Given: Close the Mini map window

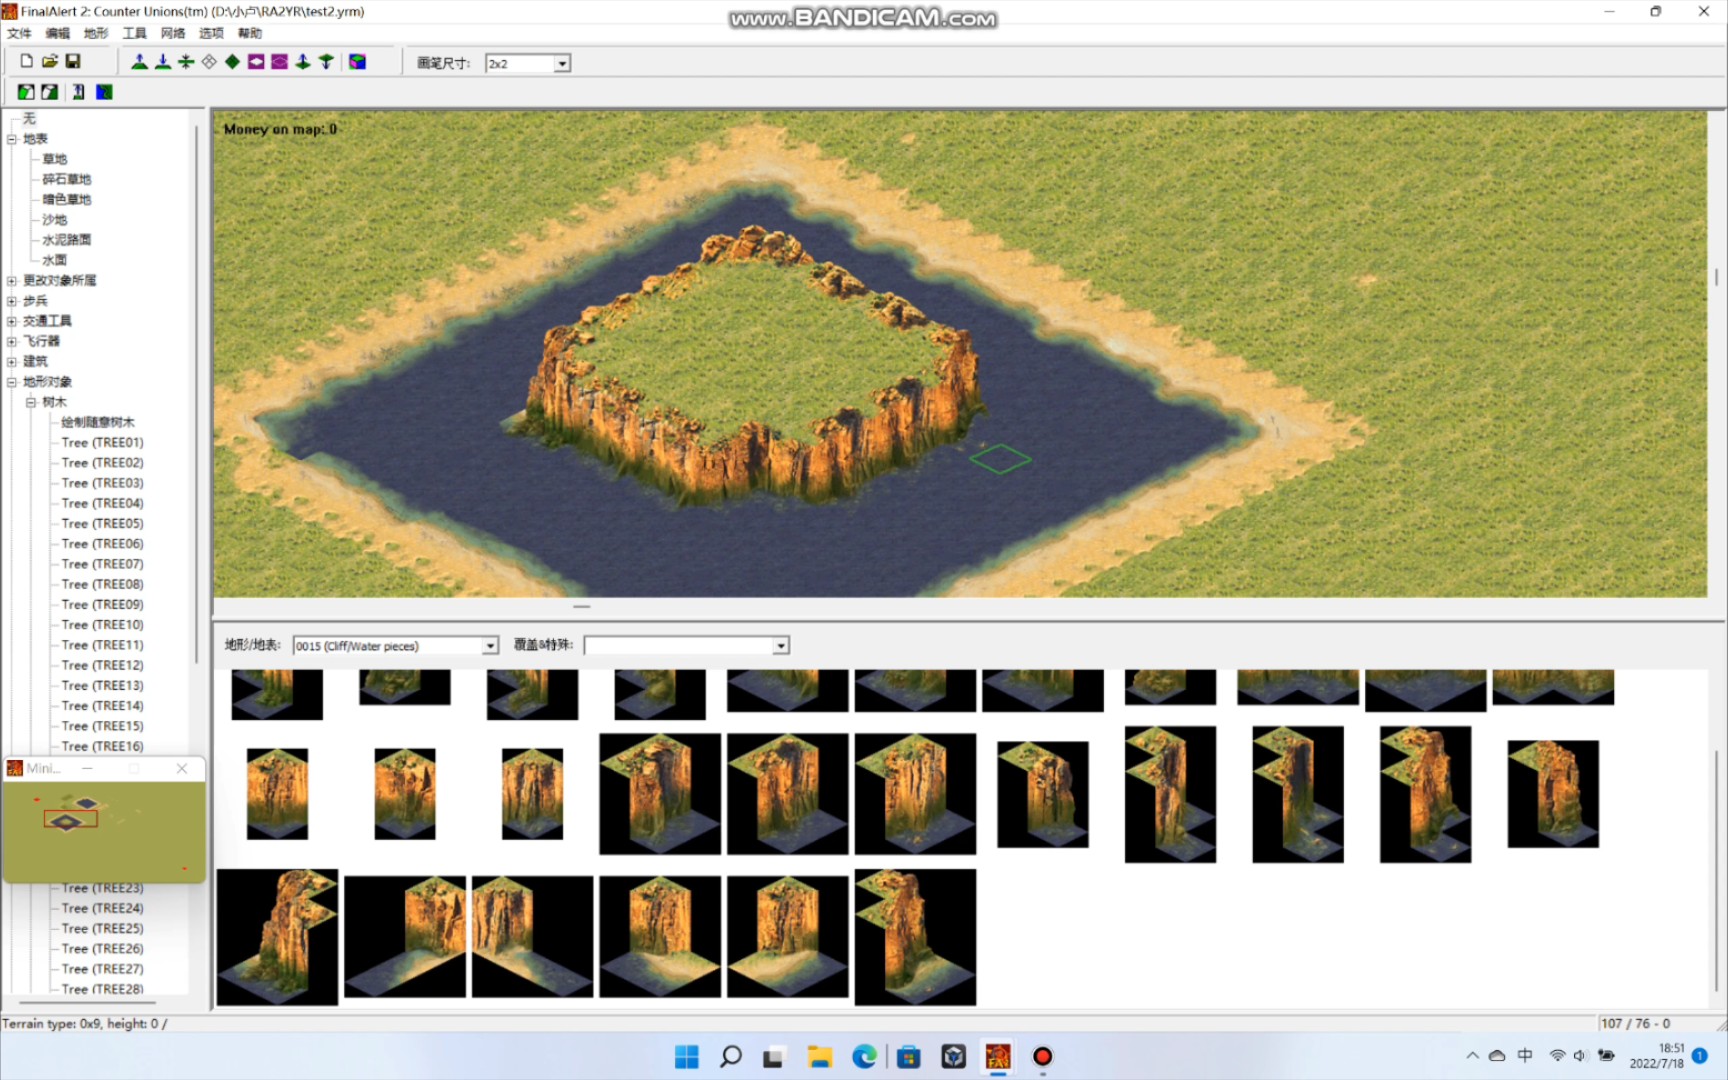Looking at the screenshot, I should tap(182, 768).
